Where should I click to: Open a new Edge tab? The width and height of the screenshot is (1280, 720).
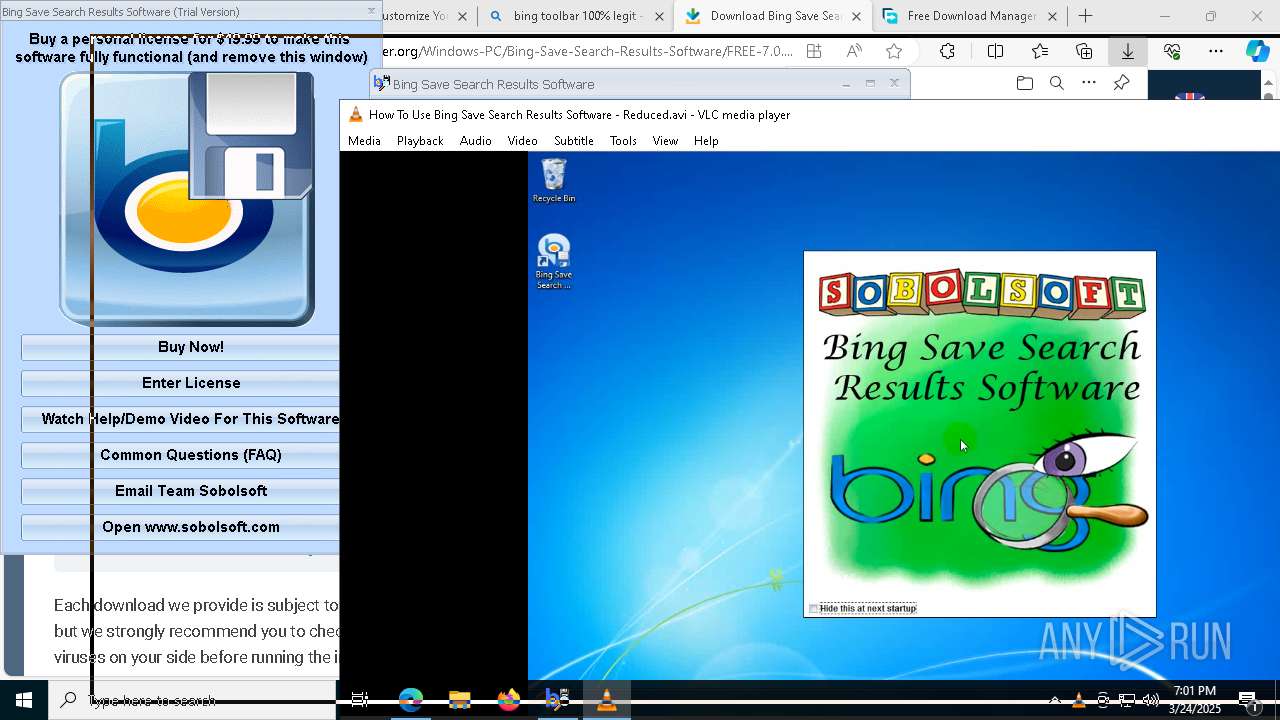click(x=1086, y=16)
